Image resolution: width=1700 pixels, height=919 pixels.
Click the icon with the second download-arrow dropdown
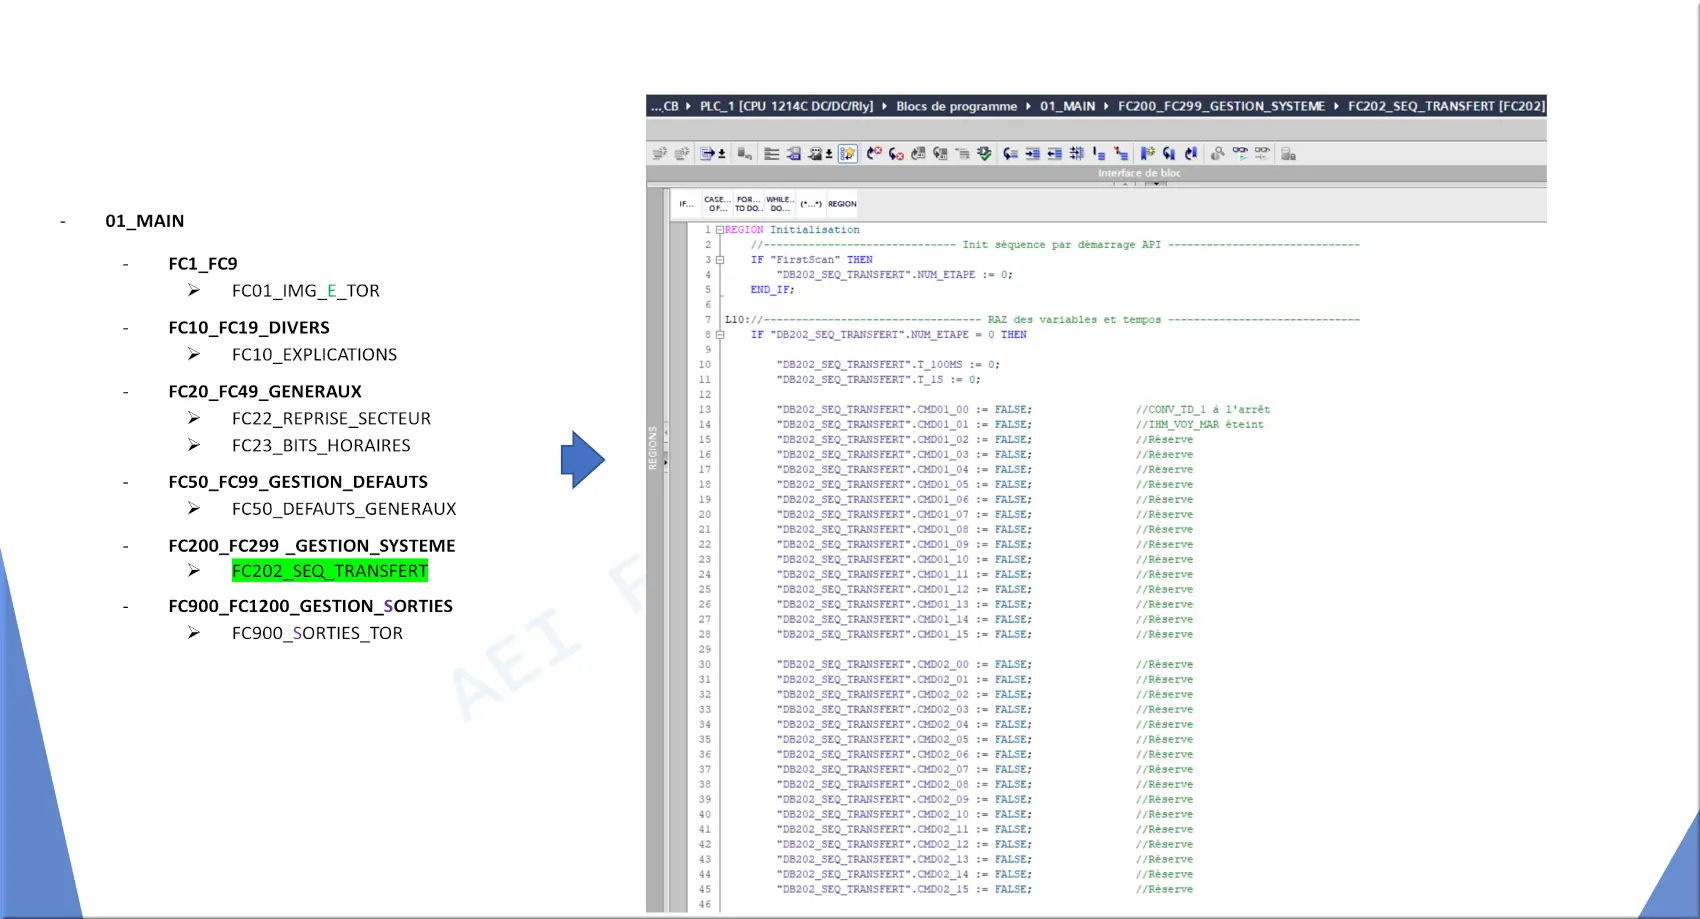[815, 153]
